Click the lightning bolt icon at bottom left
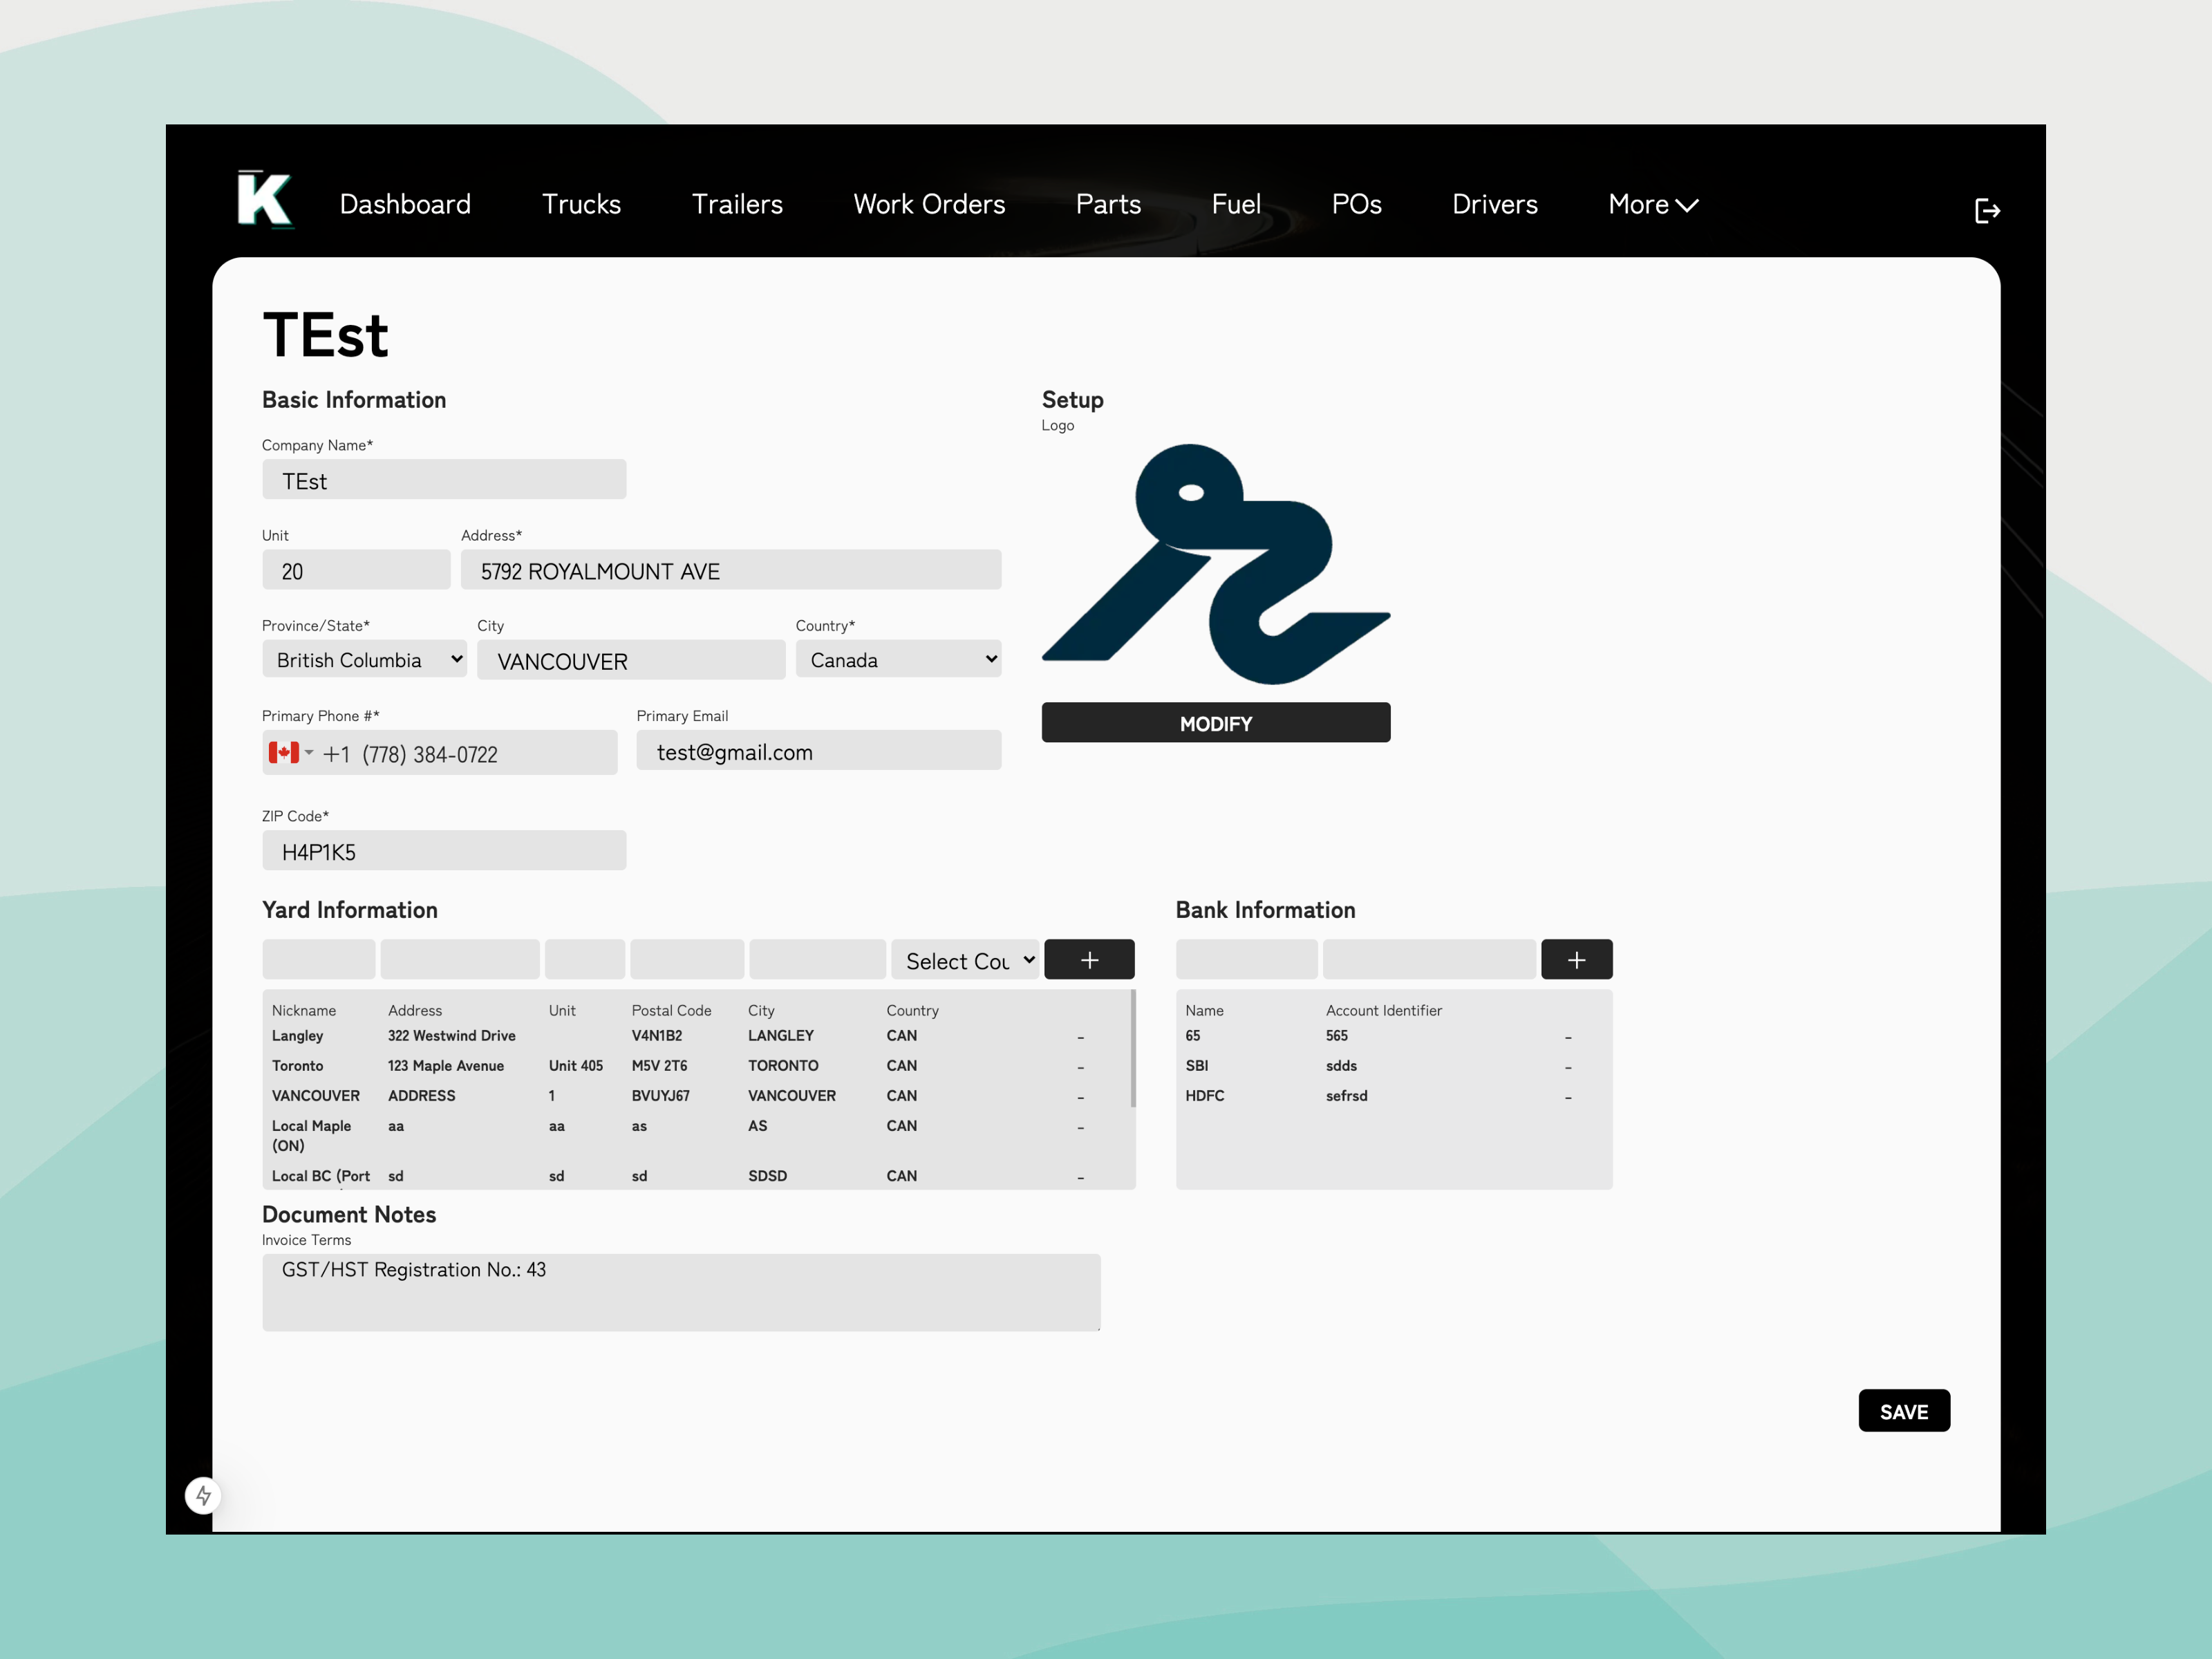 [203, 1495]
